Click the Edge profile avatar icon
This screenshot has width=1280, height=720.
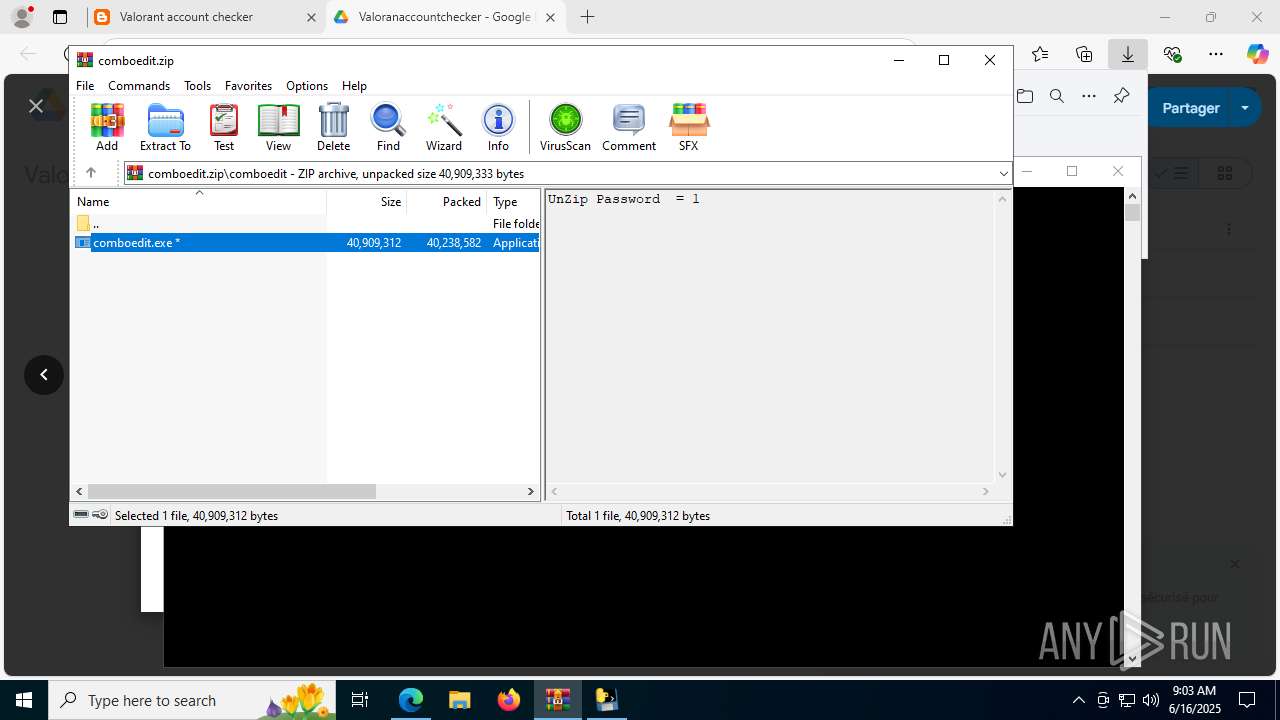22,17
